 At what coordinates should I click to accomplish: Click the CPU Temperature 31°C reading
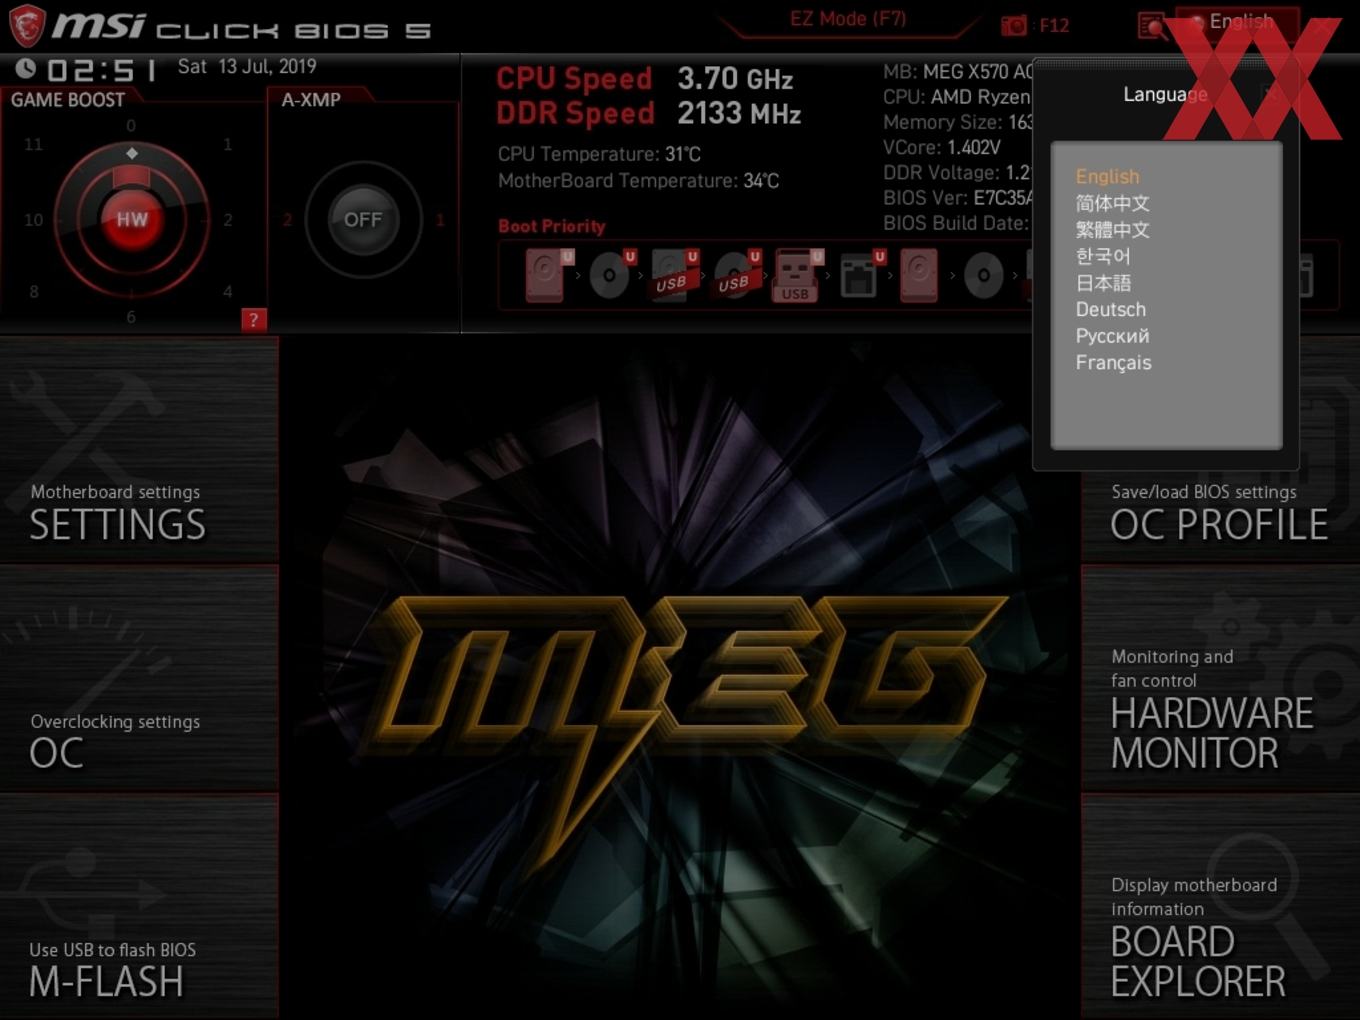(599, 154)
